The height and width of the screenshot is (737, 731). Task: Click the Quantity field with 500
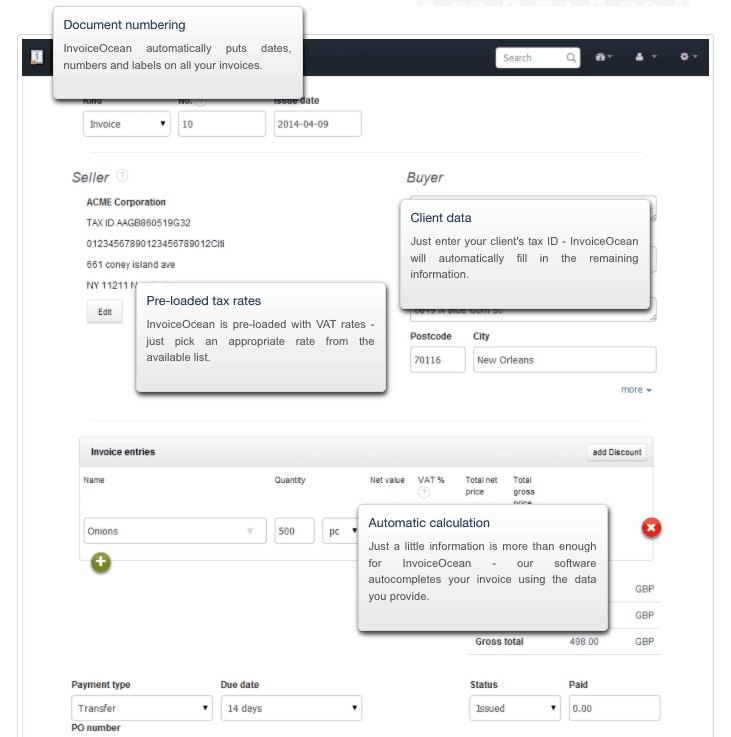click(x=294, y=531)
